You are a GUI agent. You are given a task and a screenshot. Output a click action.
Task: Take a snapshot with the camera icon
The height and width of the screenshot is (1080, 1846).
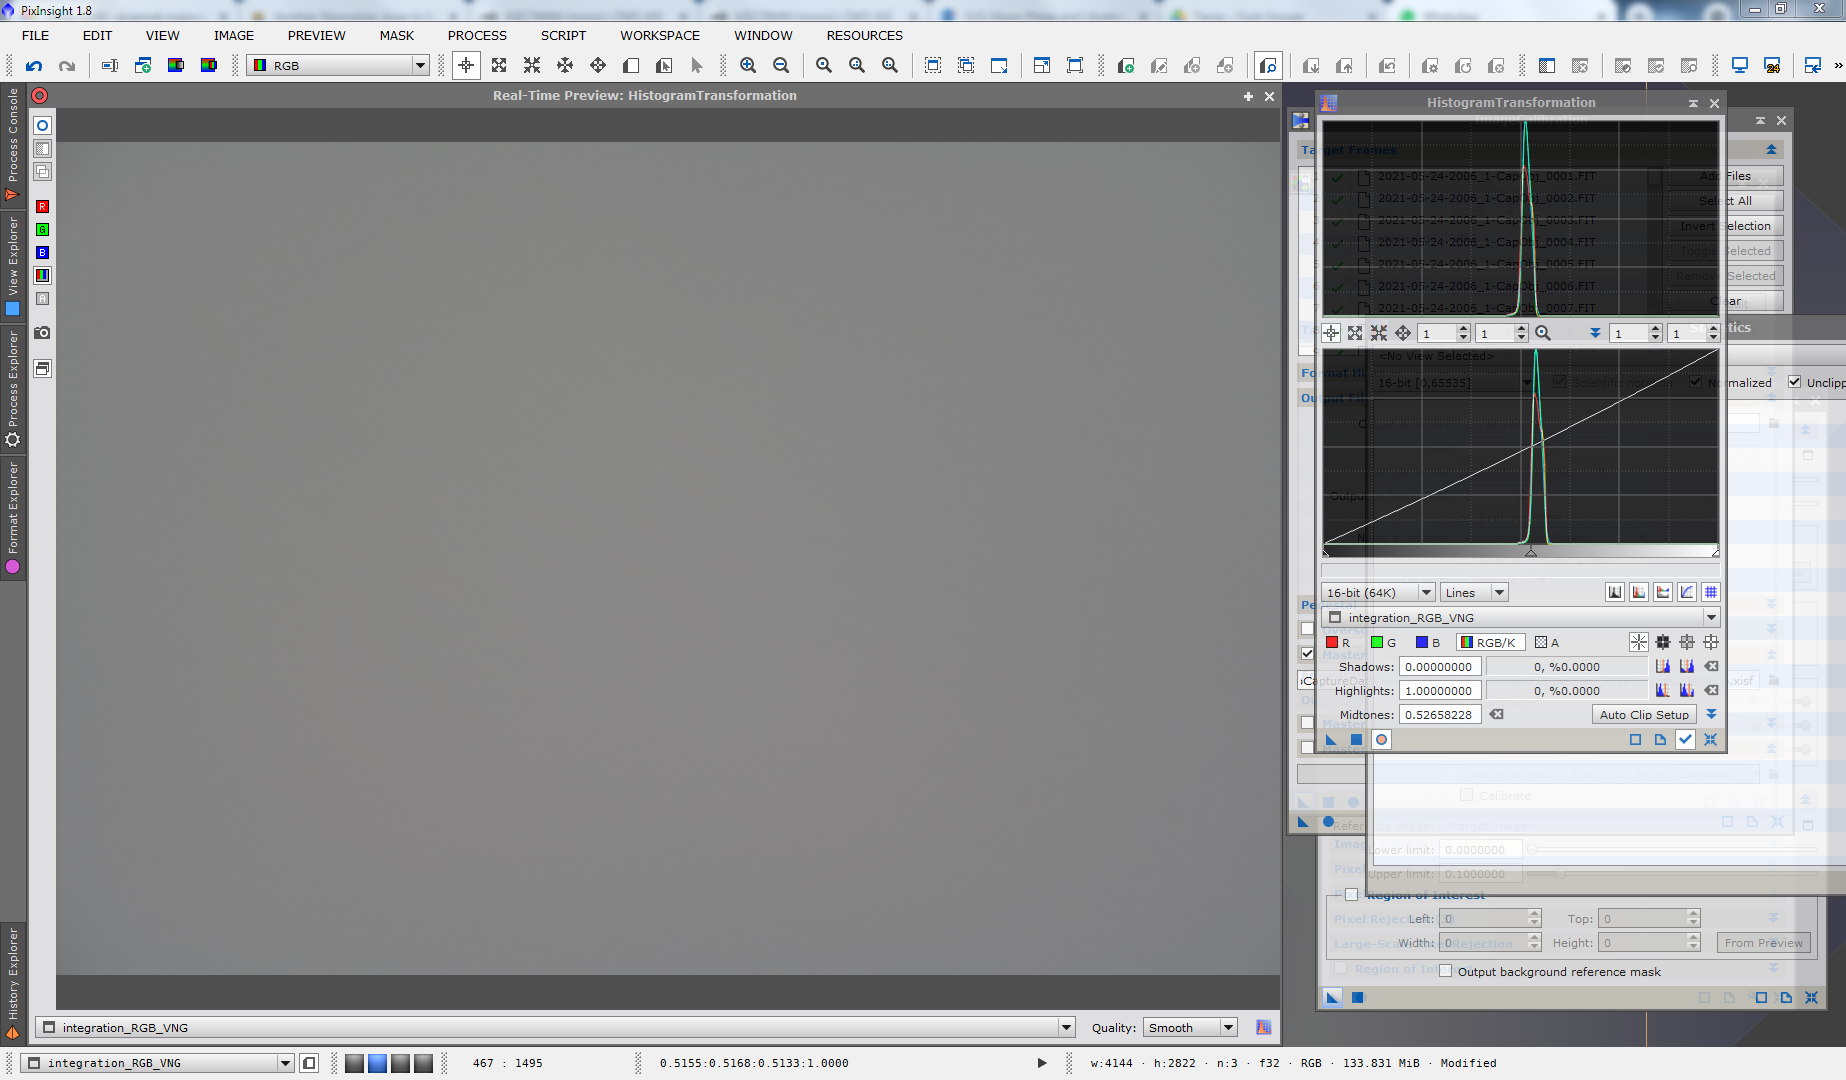42,333
